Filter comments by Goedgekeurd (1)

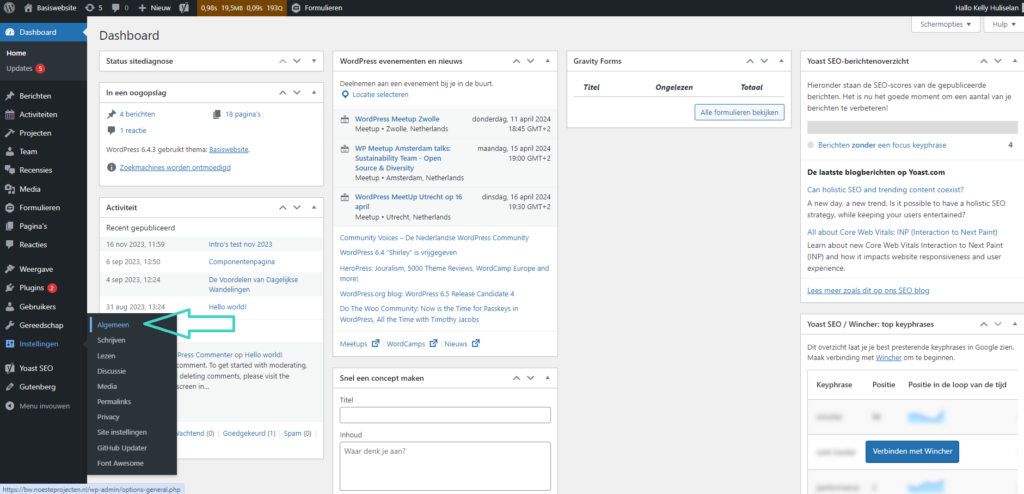249,433
